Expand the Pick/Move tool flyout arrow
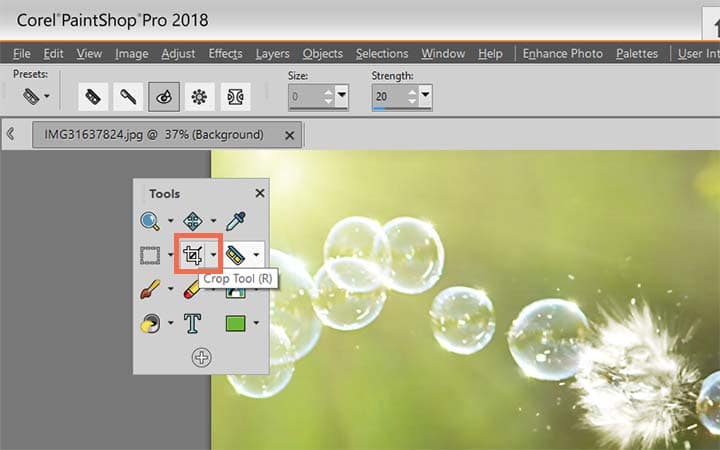Image resolution: width=720 pixels, height=450 pixels. (x=214, y=221)
